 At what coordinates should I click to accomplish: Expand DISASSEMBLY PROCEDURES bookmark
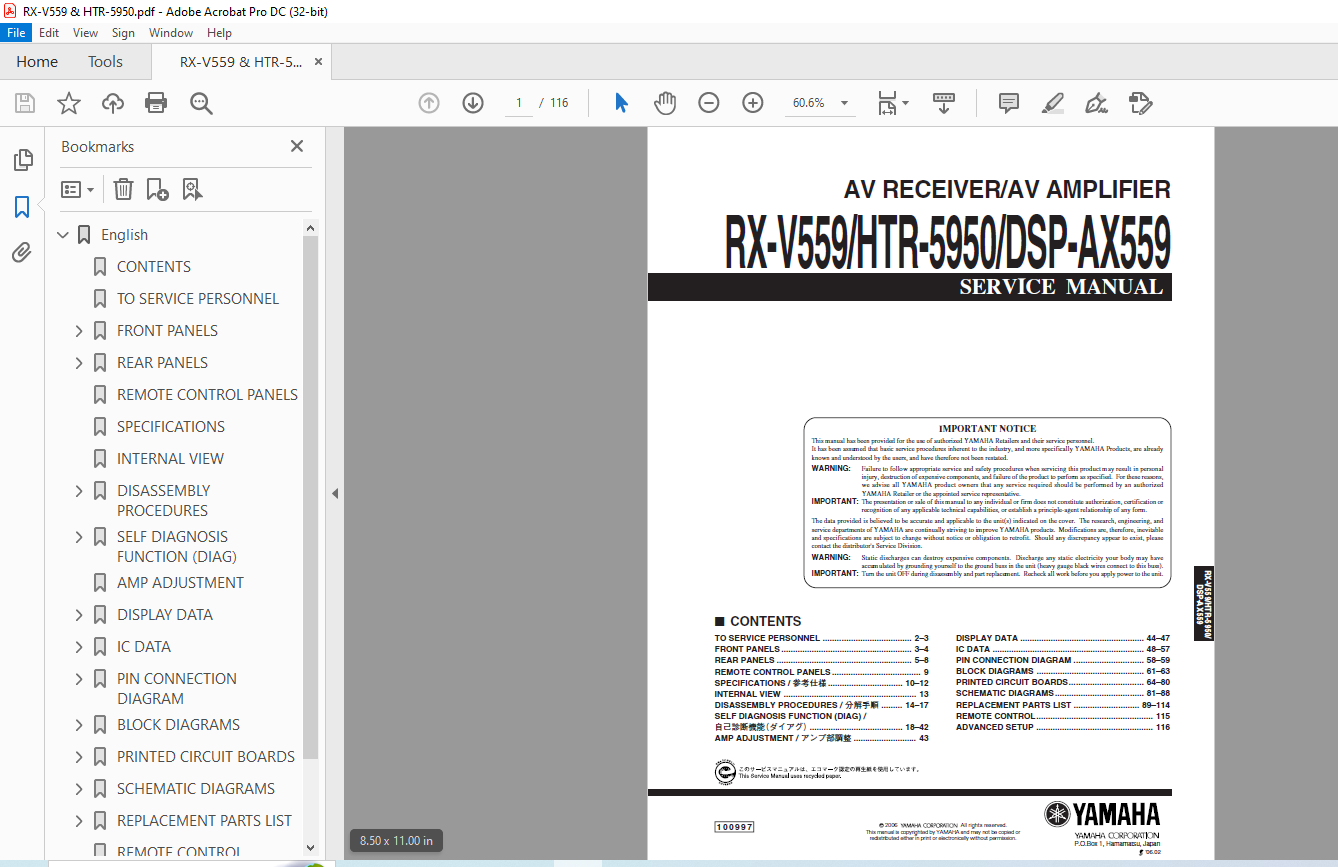[x=79, y=491]
